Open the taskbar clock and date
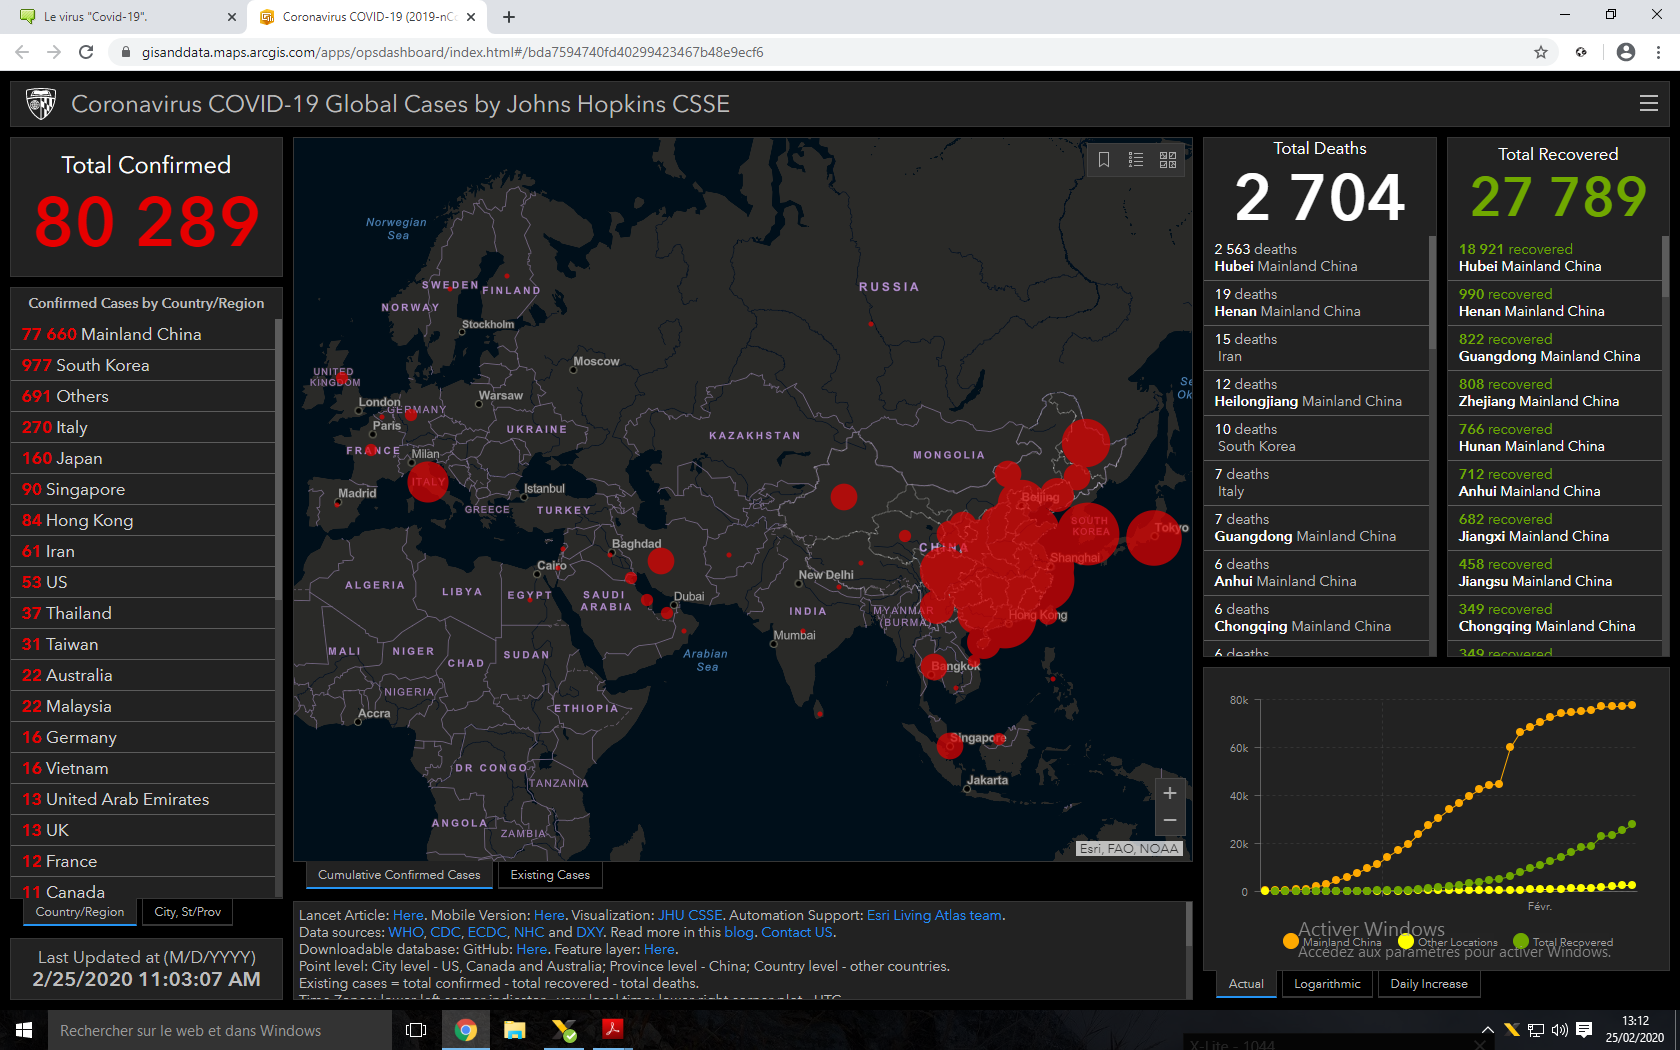 (x=1635, y=1030)
